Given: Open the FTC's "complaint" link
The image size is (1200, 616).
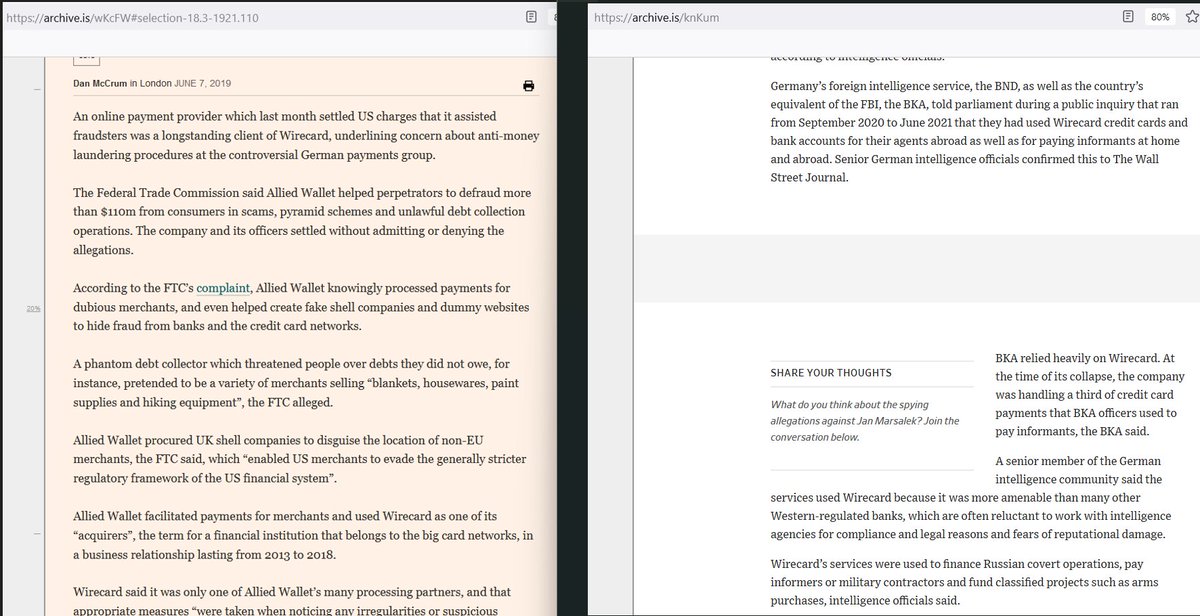Looking at the screenshot, I should coord(223,288).
